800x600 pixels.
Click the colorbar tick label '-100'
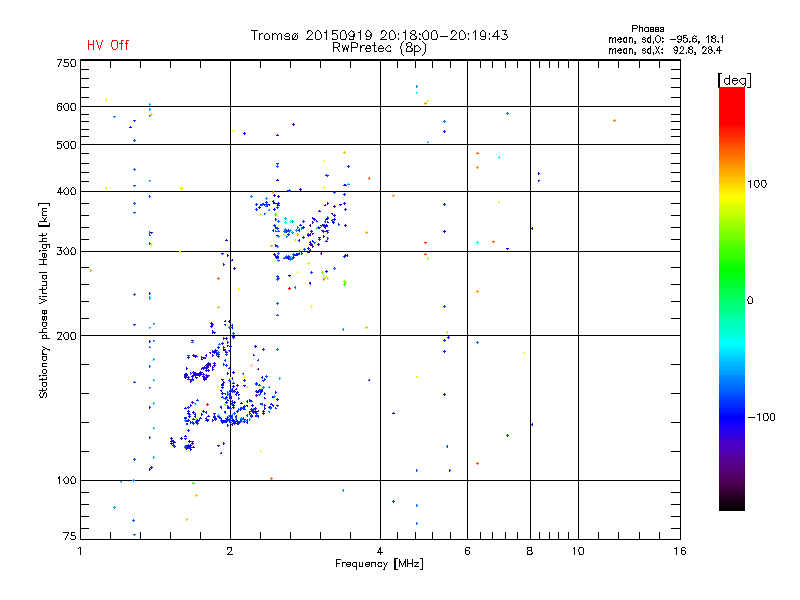point(762,417)
